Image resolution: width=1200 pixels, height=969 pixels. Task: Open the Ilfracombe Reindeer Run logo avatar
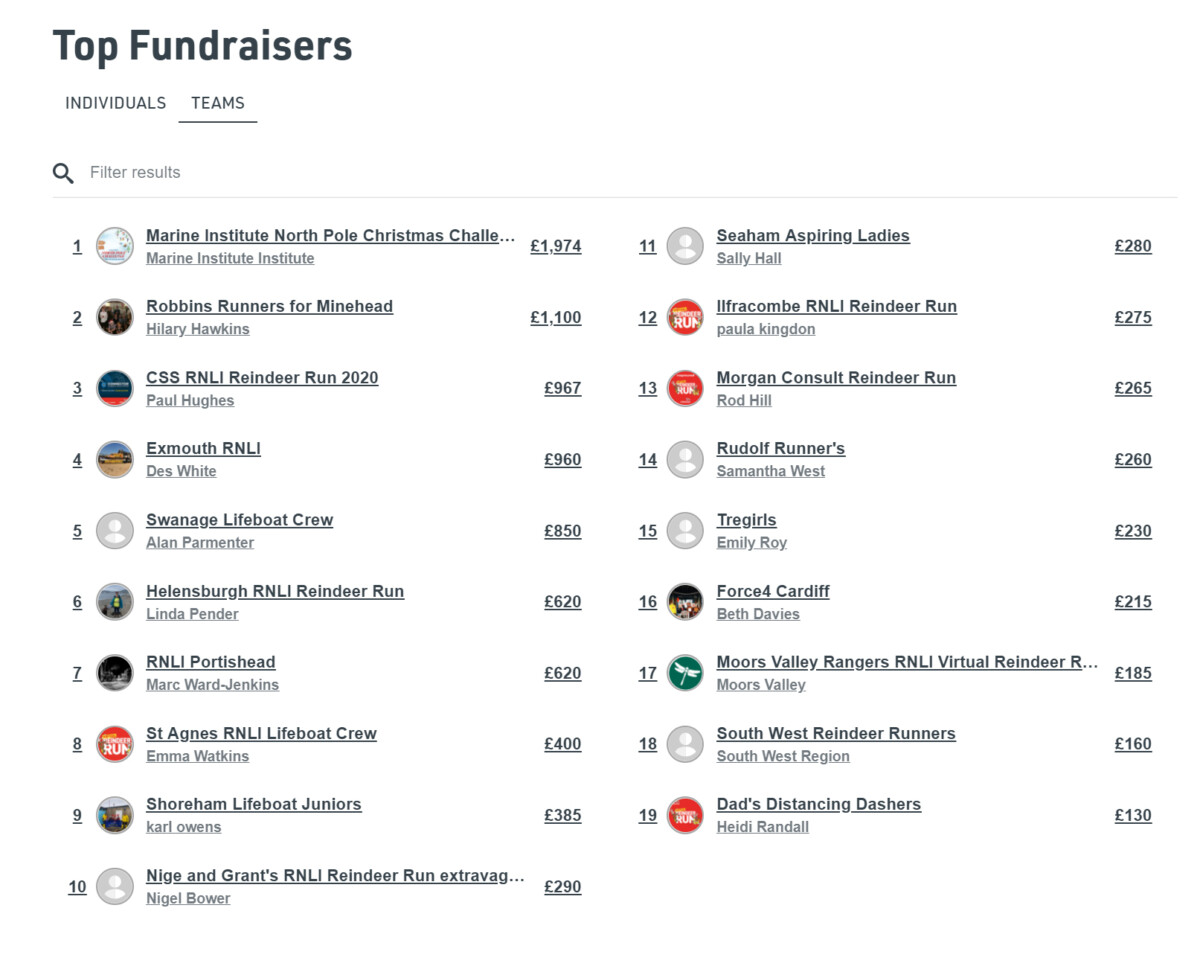(685, 317)
